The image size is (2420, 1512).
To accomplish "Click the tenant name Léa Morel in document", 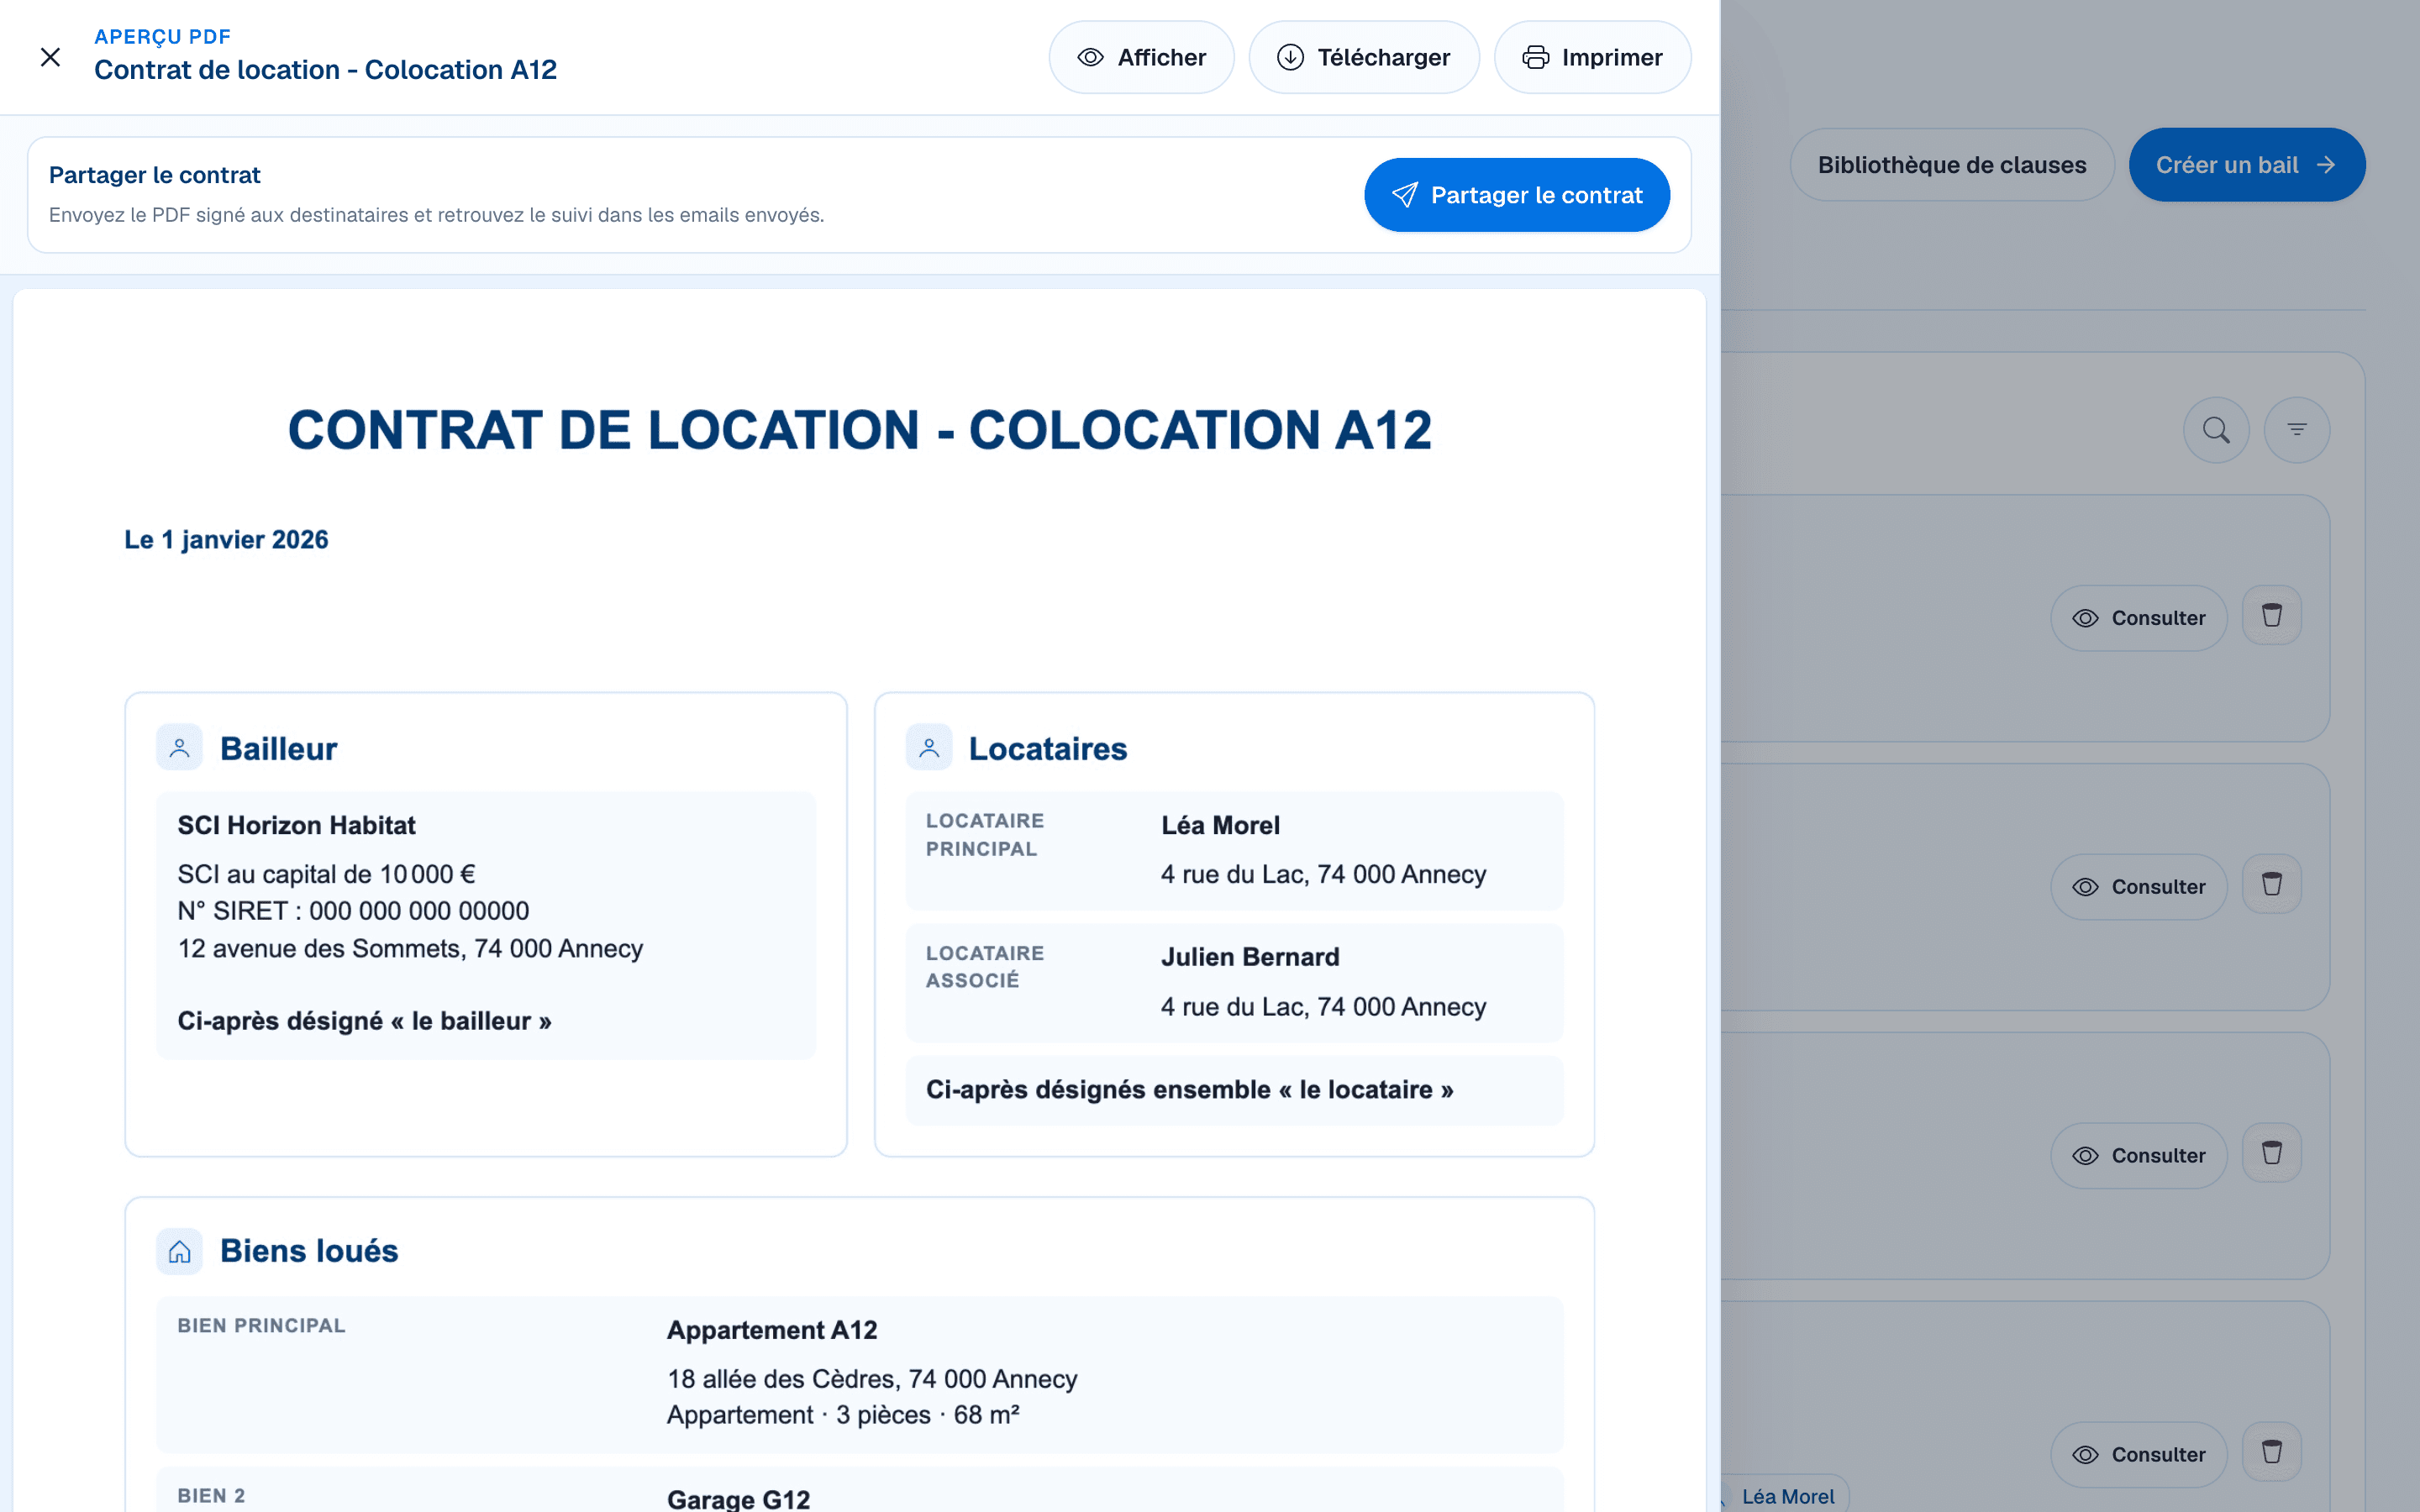I will click(x=1220, y=826).
